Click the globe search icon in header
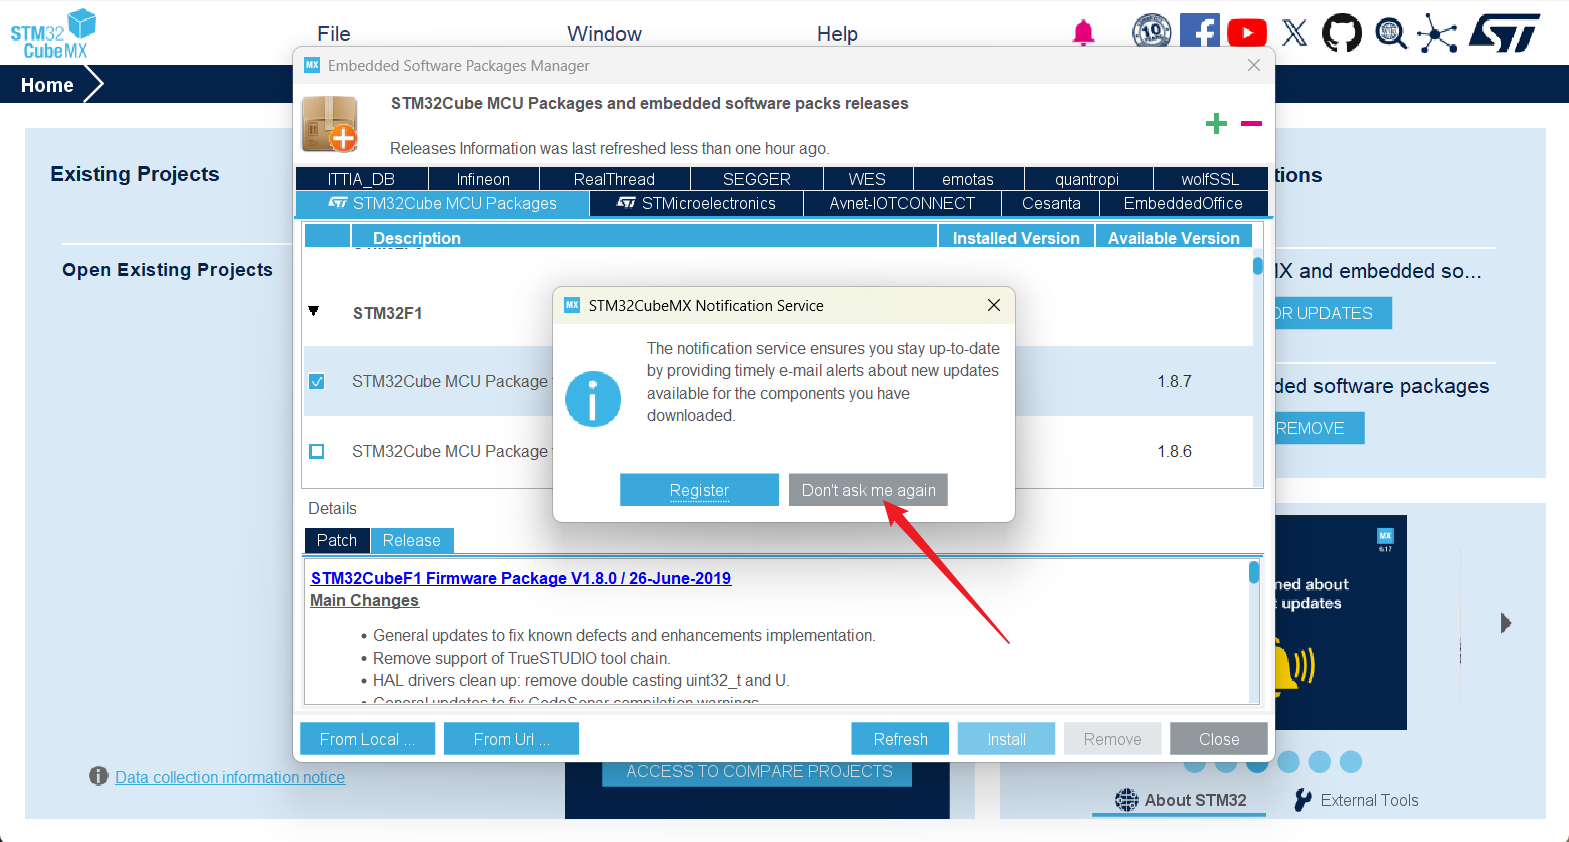Image resolution: width=1569 pixels, height=842 pixels. point(1390,33)
